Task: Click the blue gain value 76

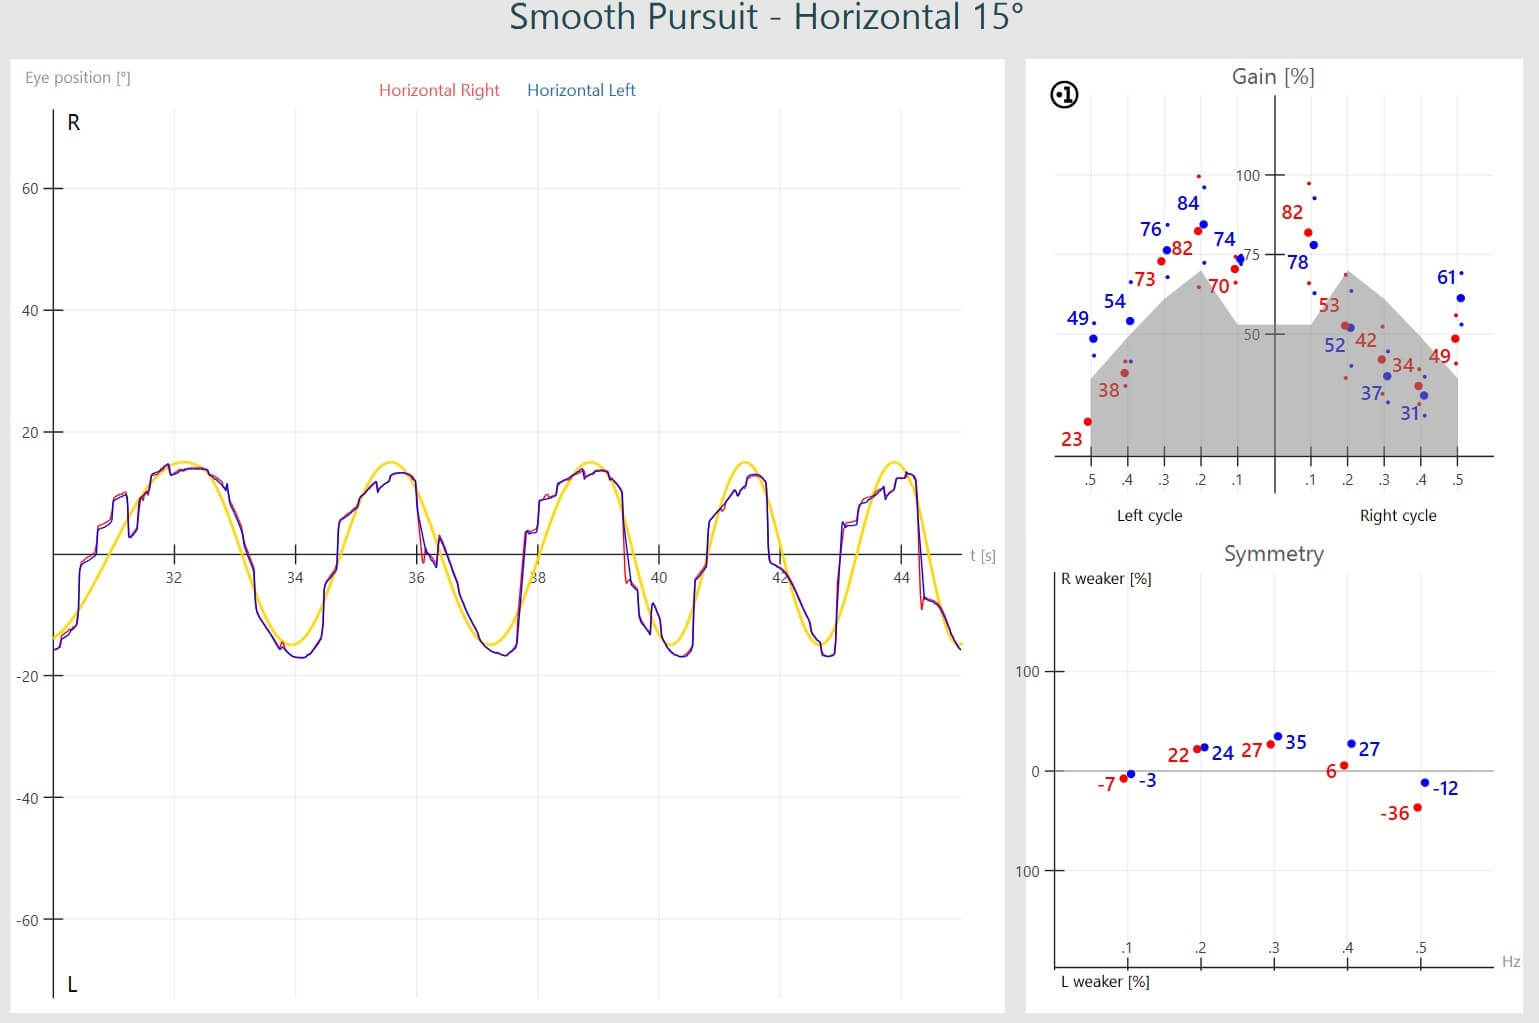Action: click(1151, 230)
